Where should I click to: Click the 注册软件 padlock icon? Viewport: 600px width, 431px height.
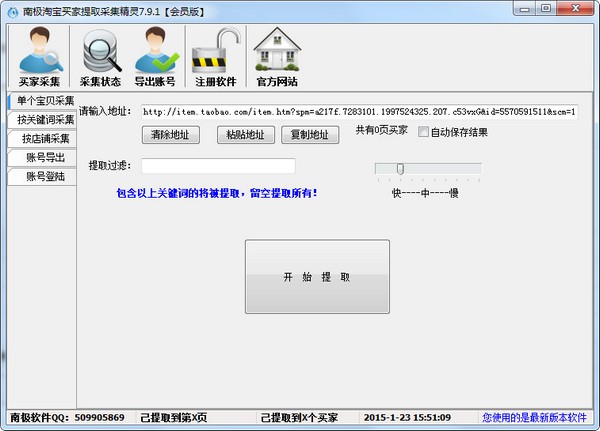pyautogui.click(x=215, y=56)
